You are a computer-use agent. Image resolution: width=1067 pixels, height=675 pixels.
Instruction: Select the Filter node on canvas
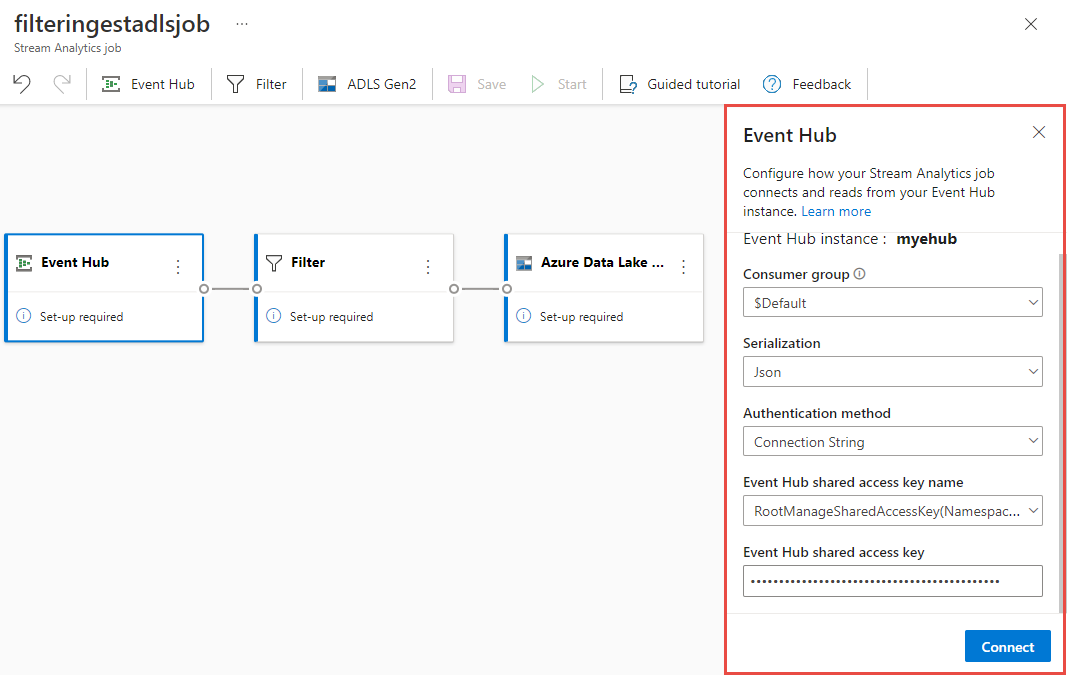354,288
